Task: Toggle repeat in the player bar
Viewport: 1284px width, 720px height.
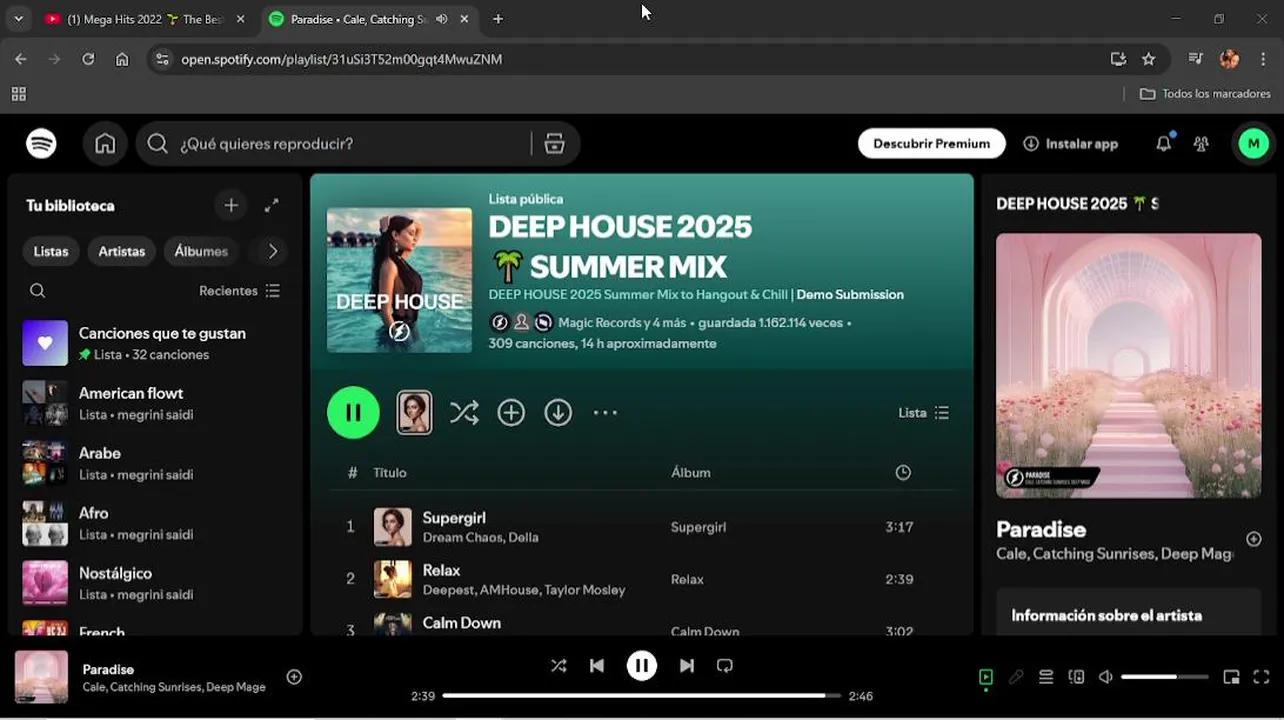Action: 725,666
